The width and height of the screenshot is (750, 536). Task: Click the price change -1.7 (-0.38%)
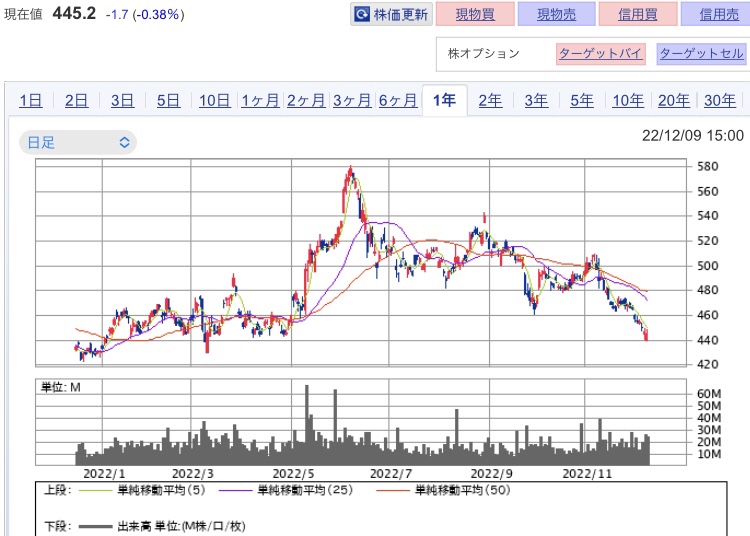point(145,14)
